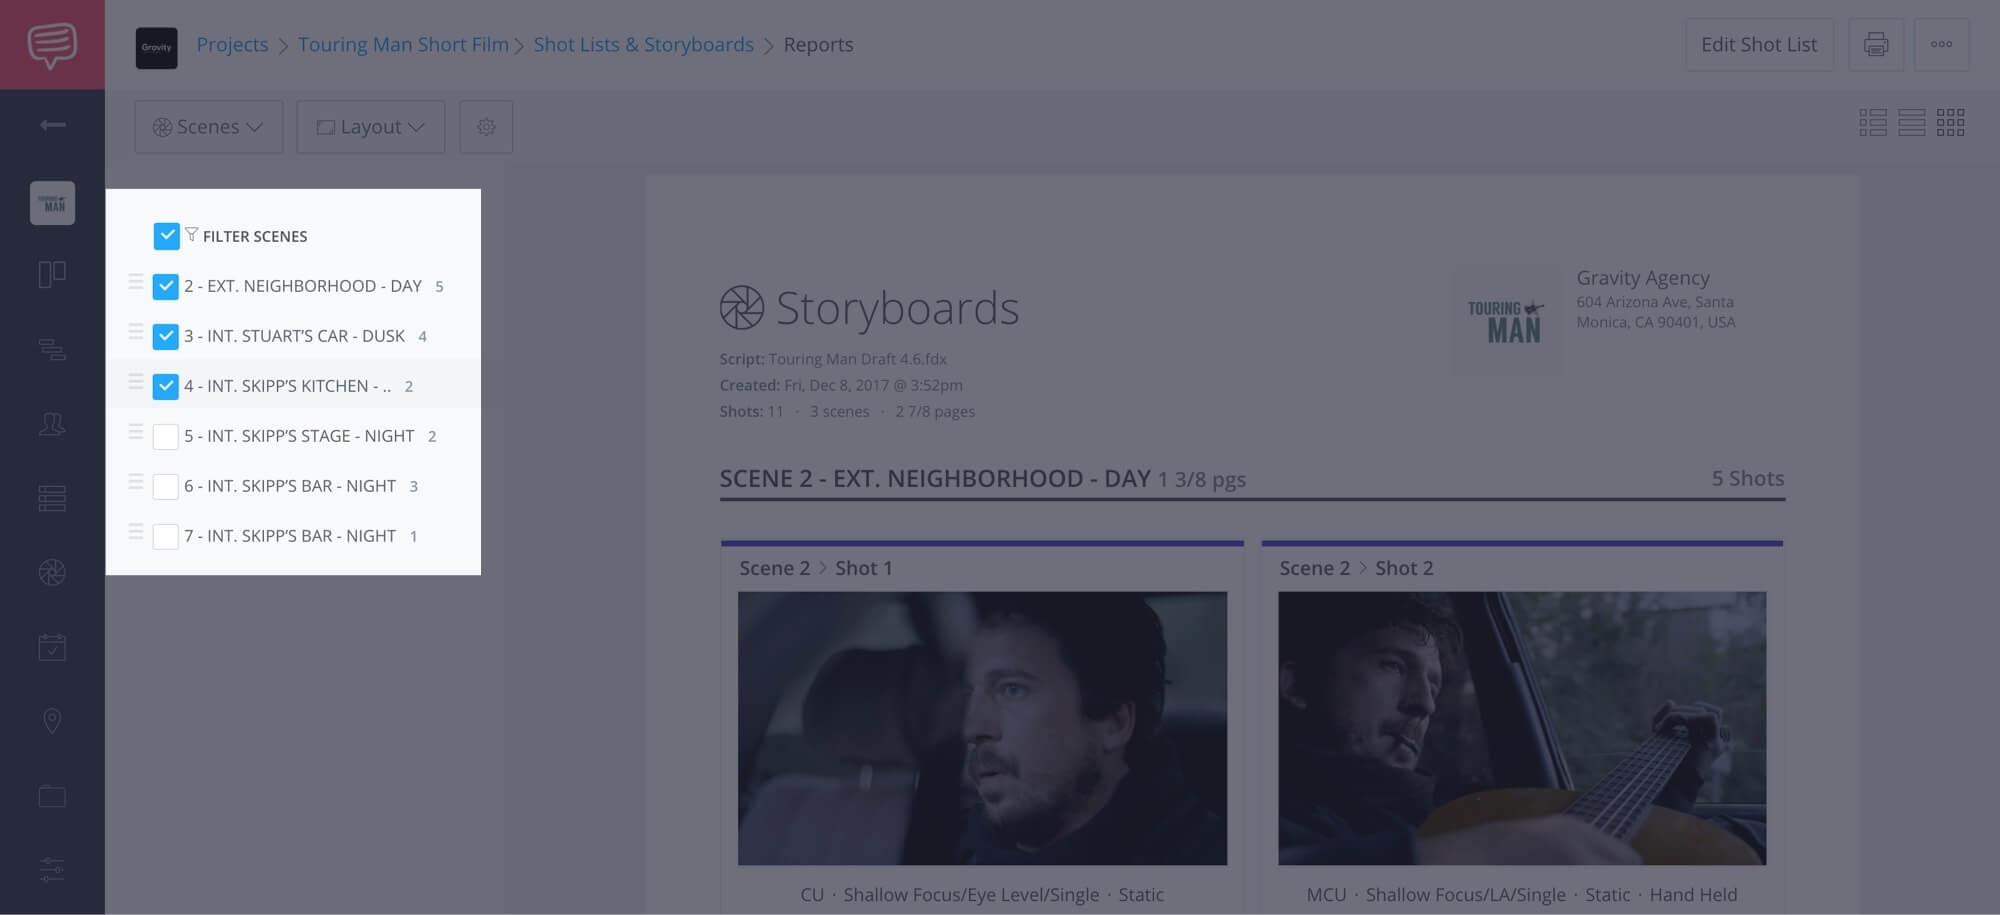Open the Calendar icon in the sidebar
Viewport: 2000px width, 915px height.
click(52, 646)
